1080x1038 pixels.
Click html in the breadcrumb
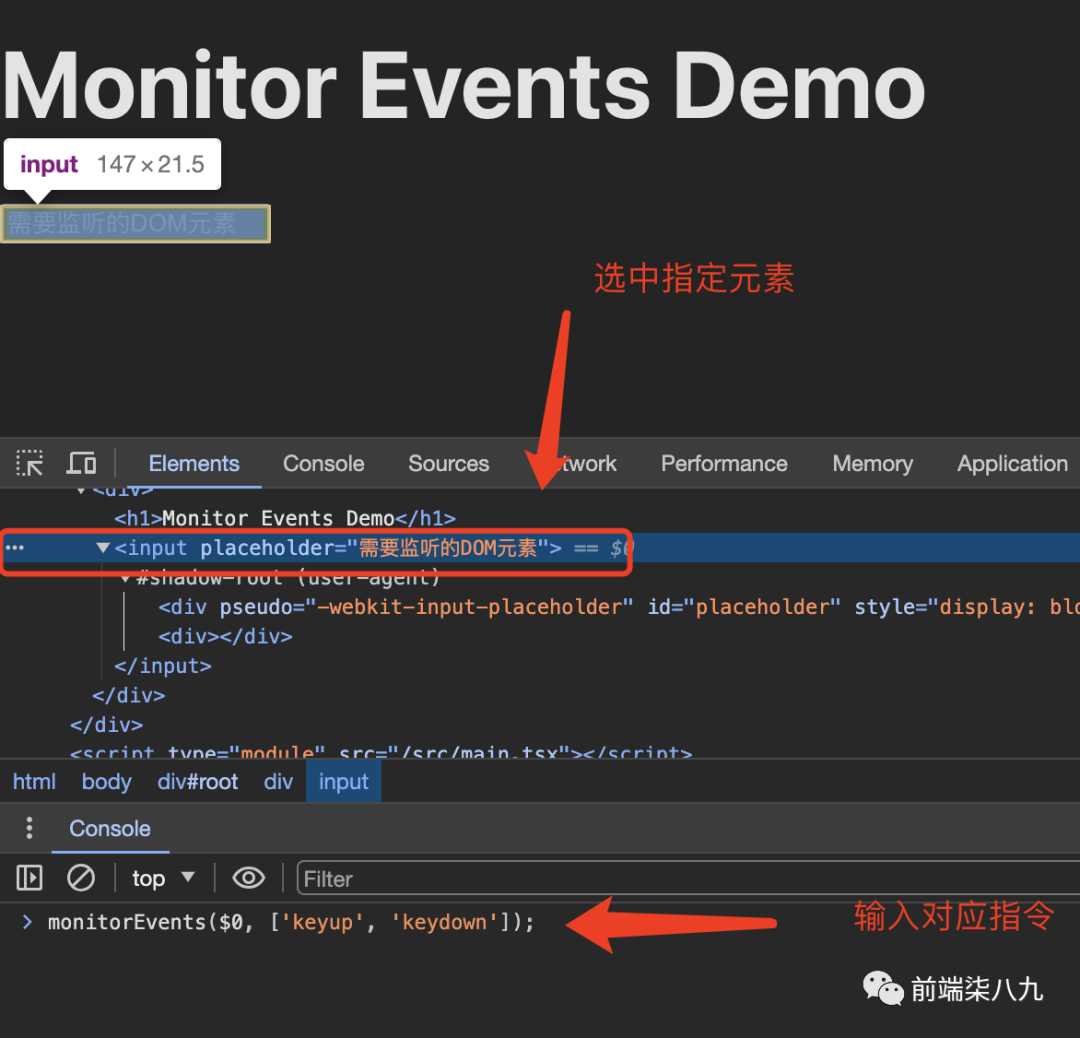34,782
